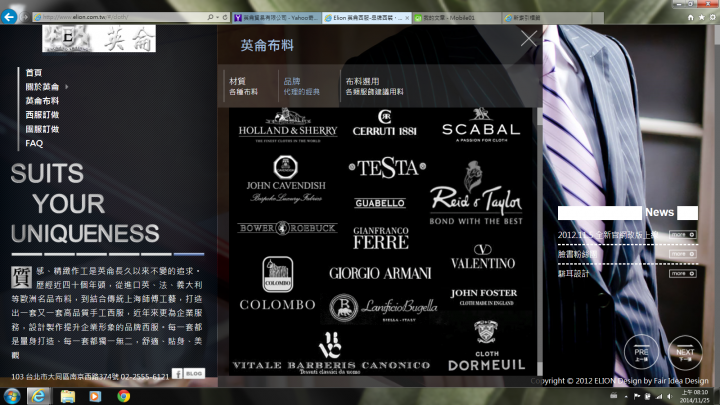Click the Colombo brand logo
Viewport: 720px width, 405px height.
point(277,284)
